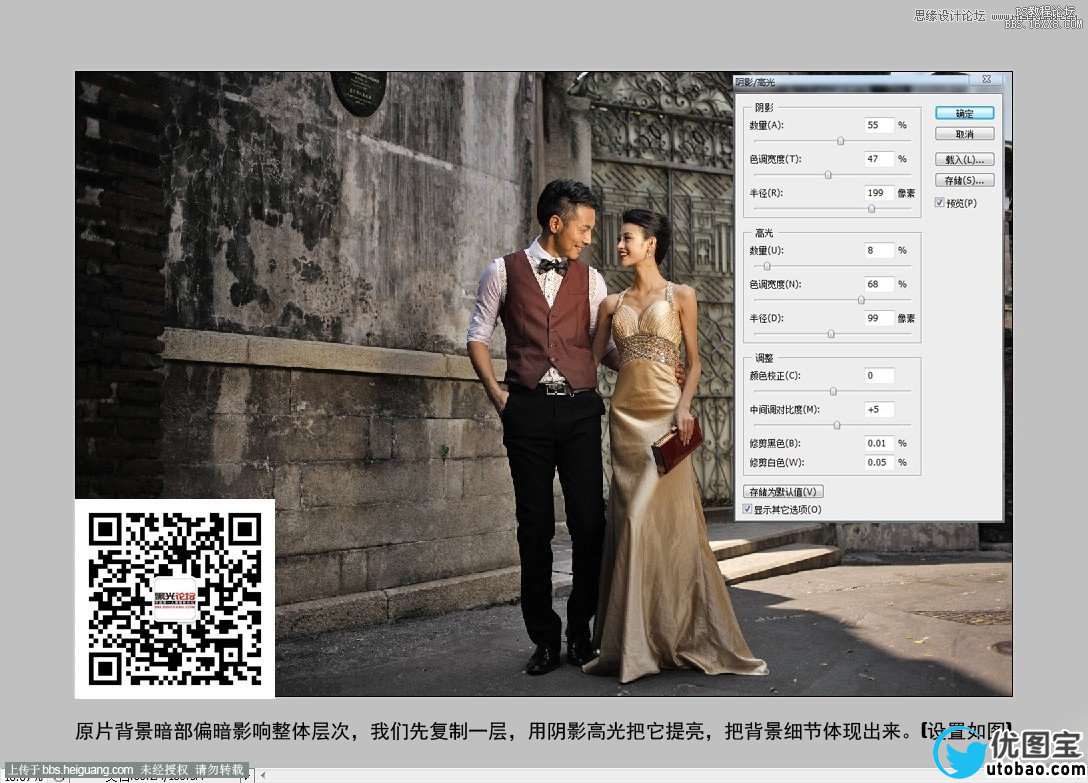Open the 载入(L)... load settings button
The width and height of the screenshot is (1088, 783).
[964, 160]
